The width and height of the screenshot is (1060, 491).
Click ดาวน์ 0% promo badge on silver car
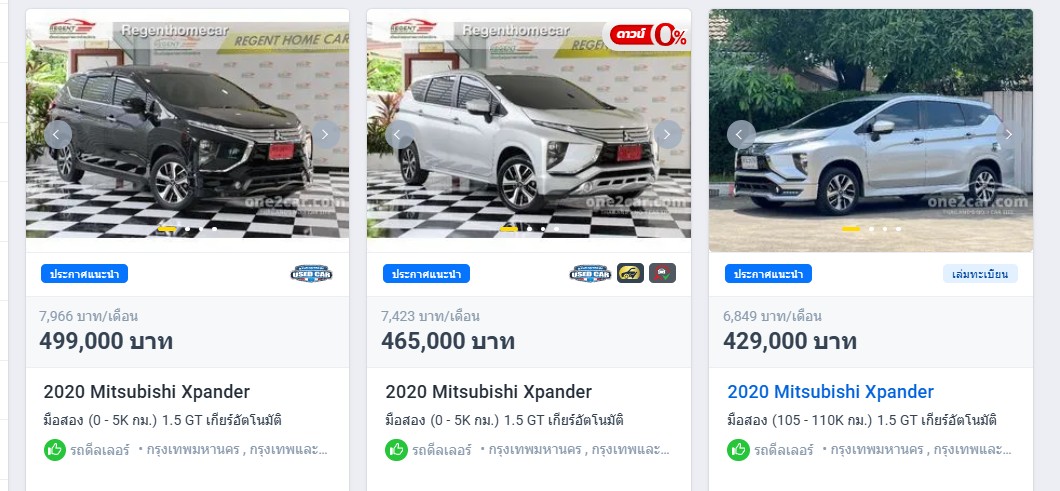coord(648,35)
